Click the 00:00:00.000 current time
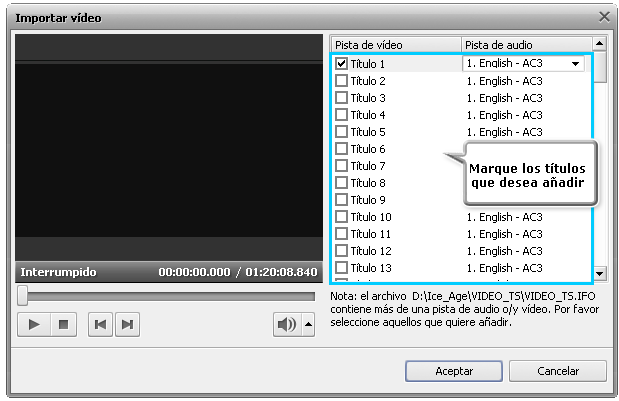This screenshot has width=619, height=401. coord(194,272)
